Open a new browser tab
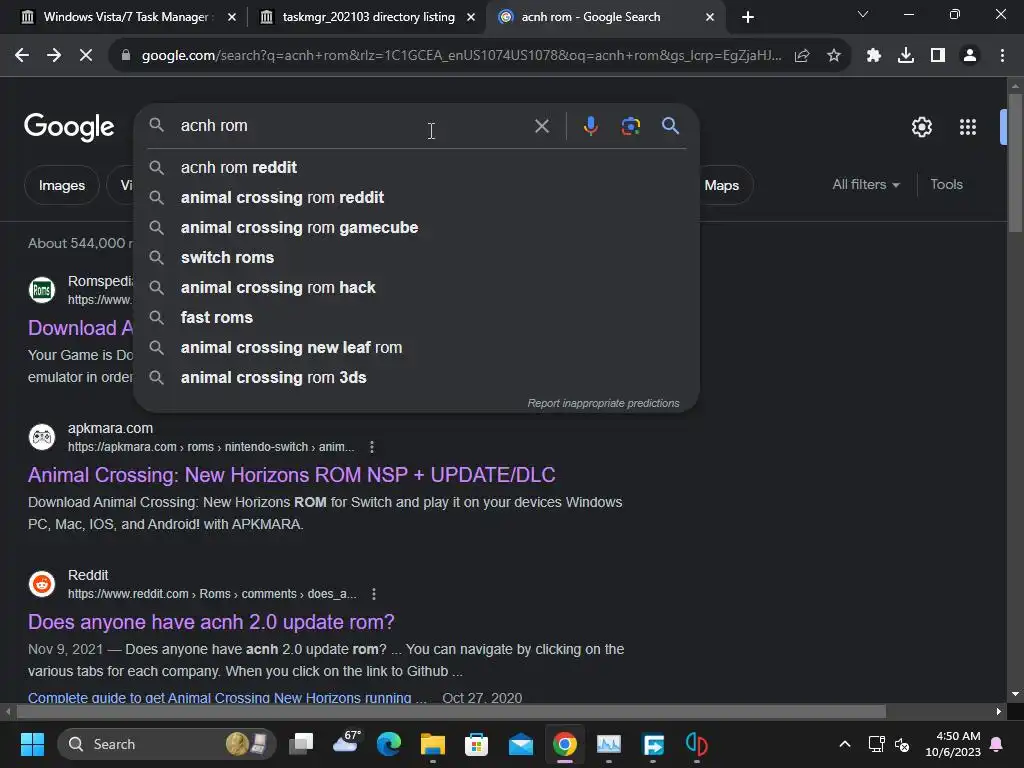The height and width of the screenshot is (768, 1024). pos(748,17)
